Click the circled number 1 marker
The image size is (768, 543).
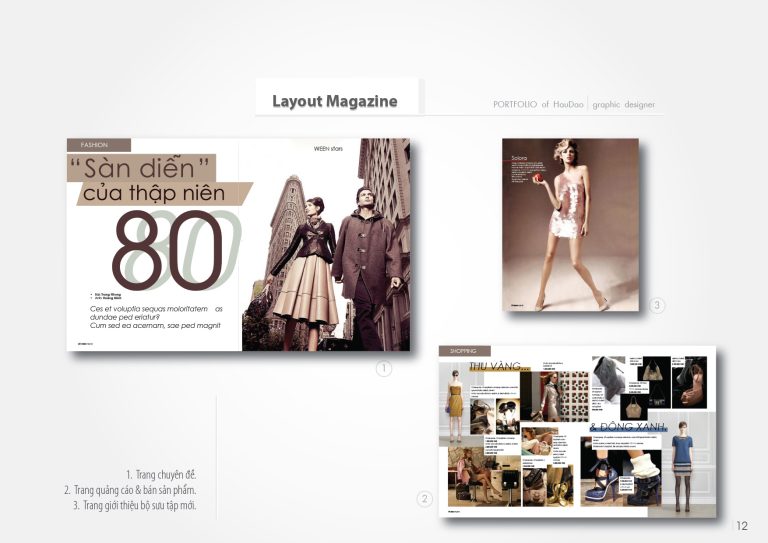[383, 369]
